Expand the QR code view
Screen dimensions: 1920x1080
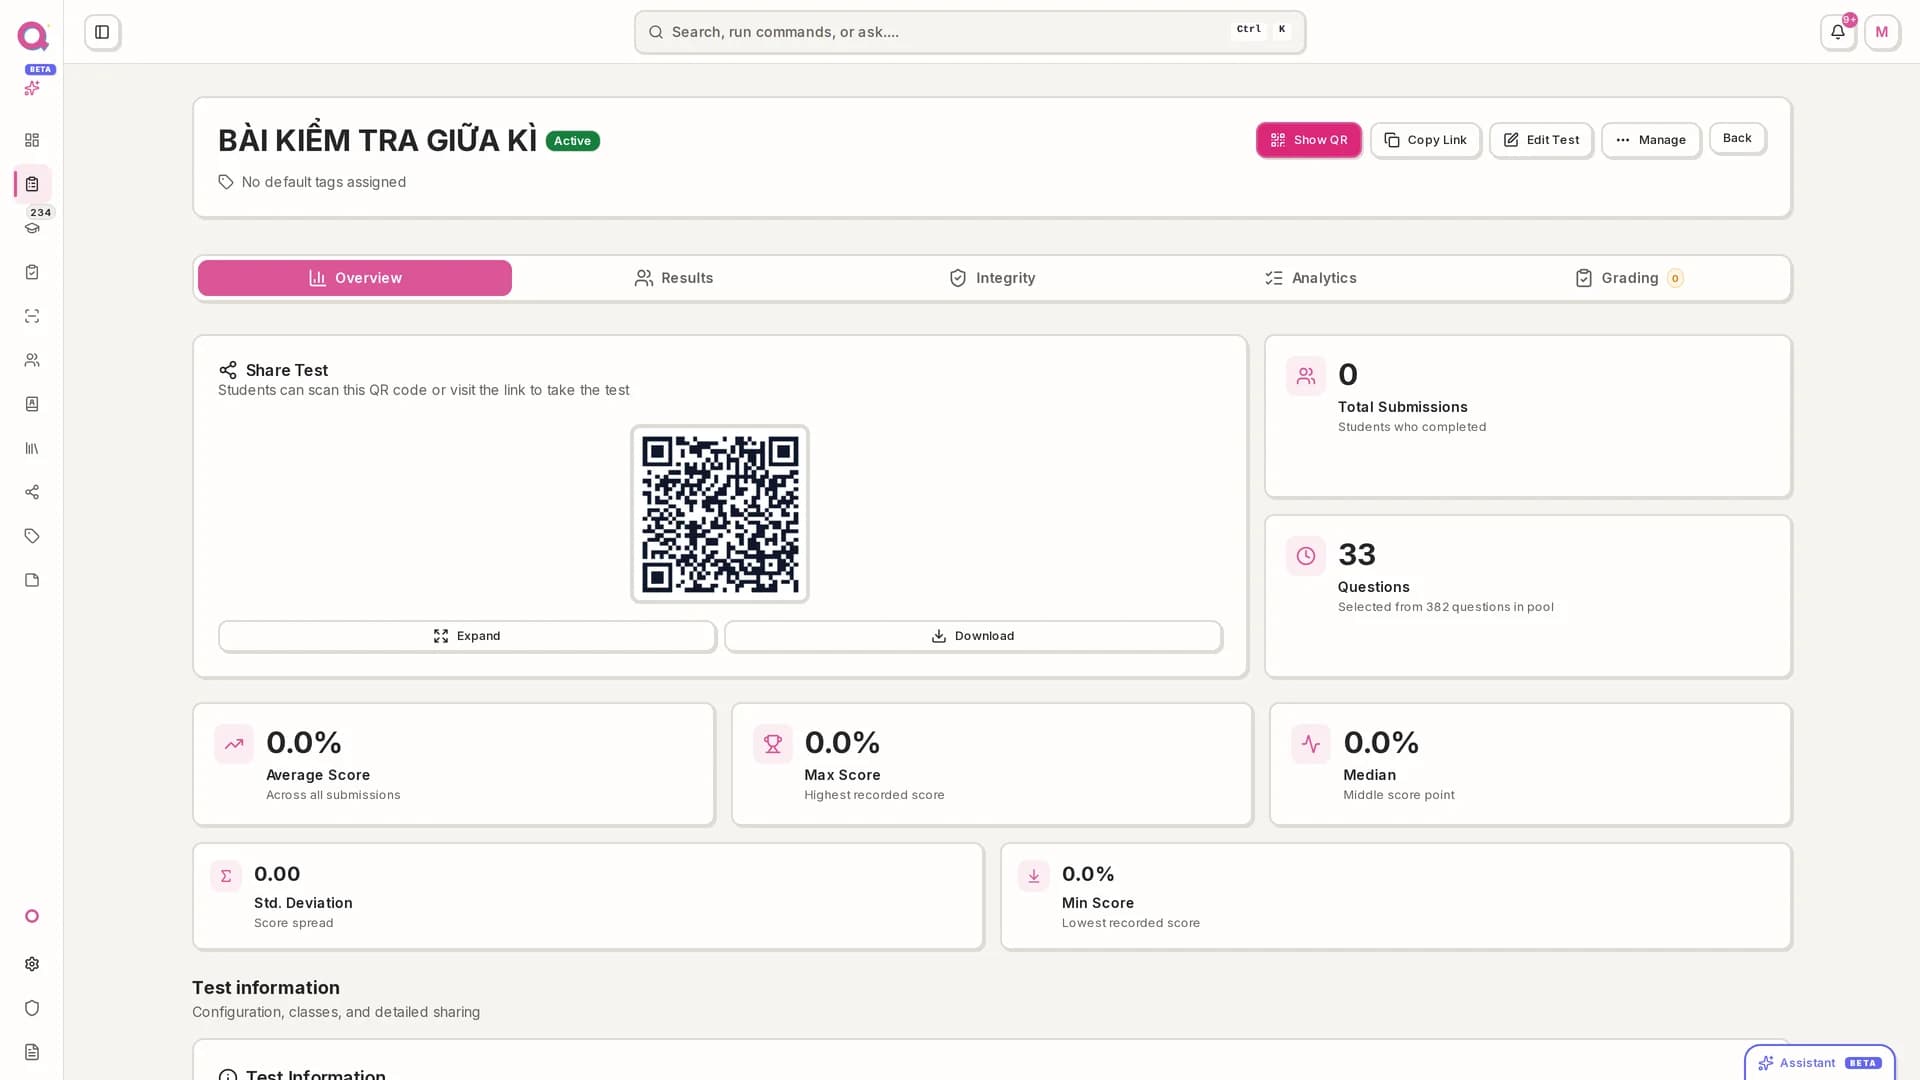(467, 636)
